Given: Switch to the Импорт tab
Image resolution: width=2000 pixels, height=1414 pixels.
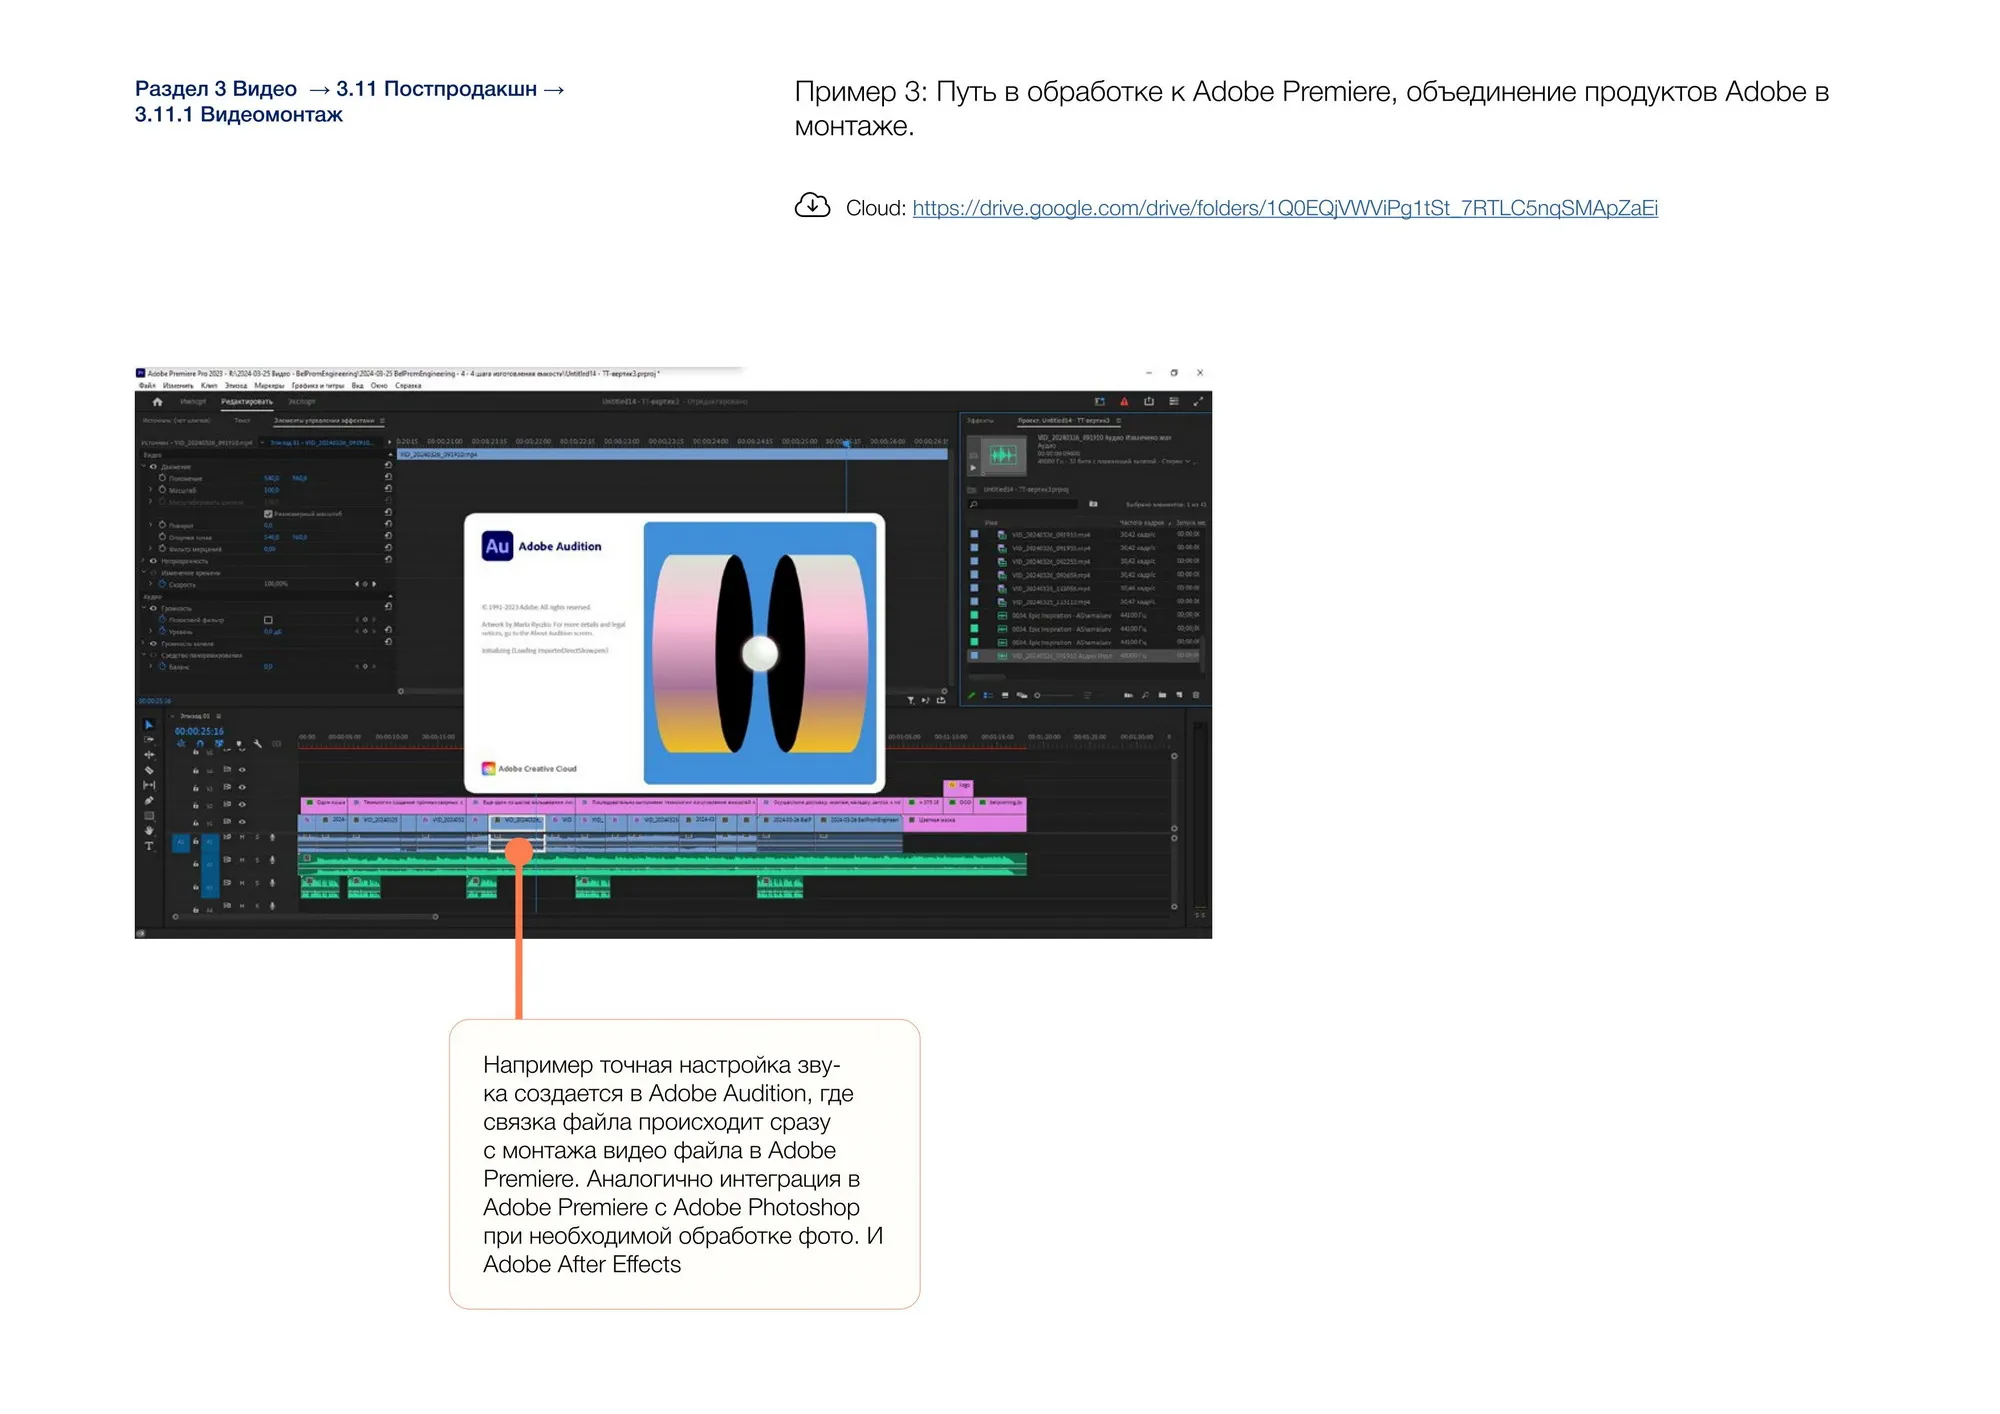Looking at the screenshot, I should [x=192, y=402].
